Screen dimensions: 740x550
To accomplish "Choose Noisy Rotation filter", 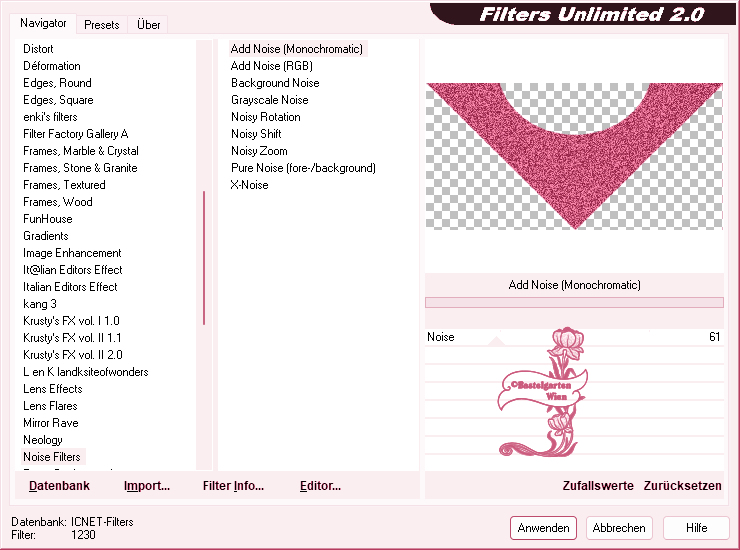I will (x=266, y=117).
